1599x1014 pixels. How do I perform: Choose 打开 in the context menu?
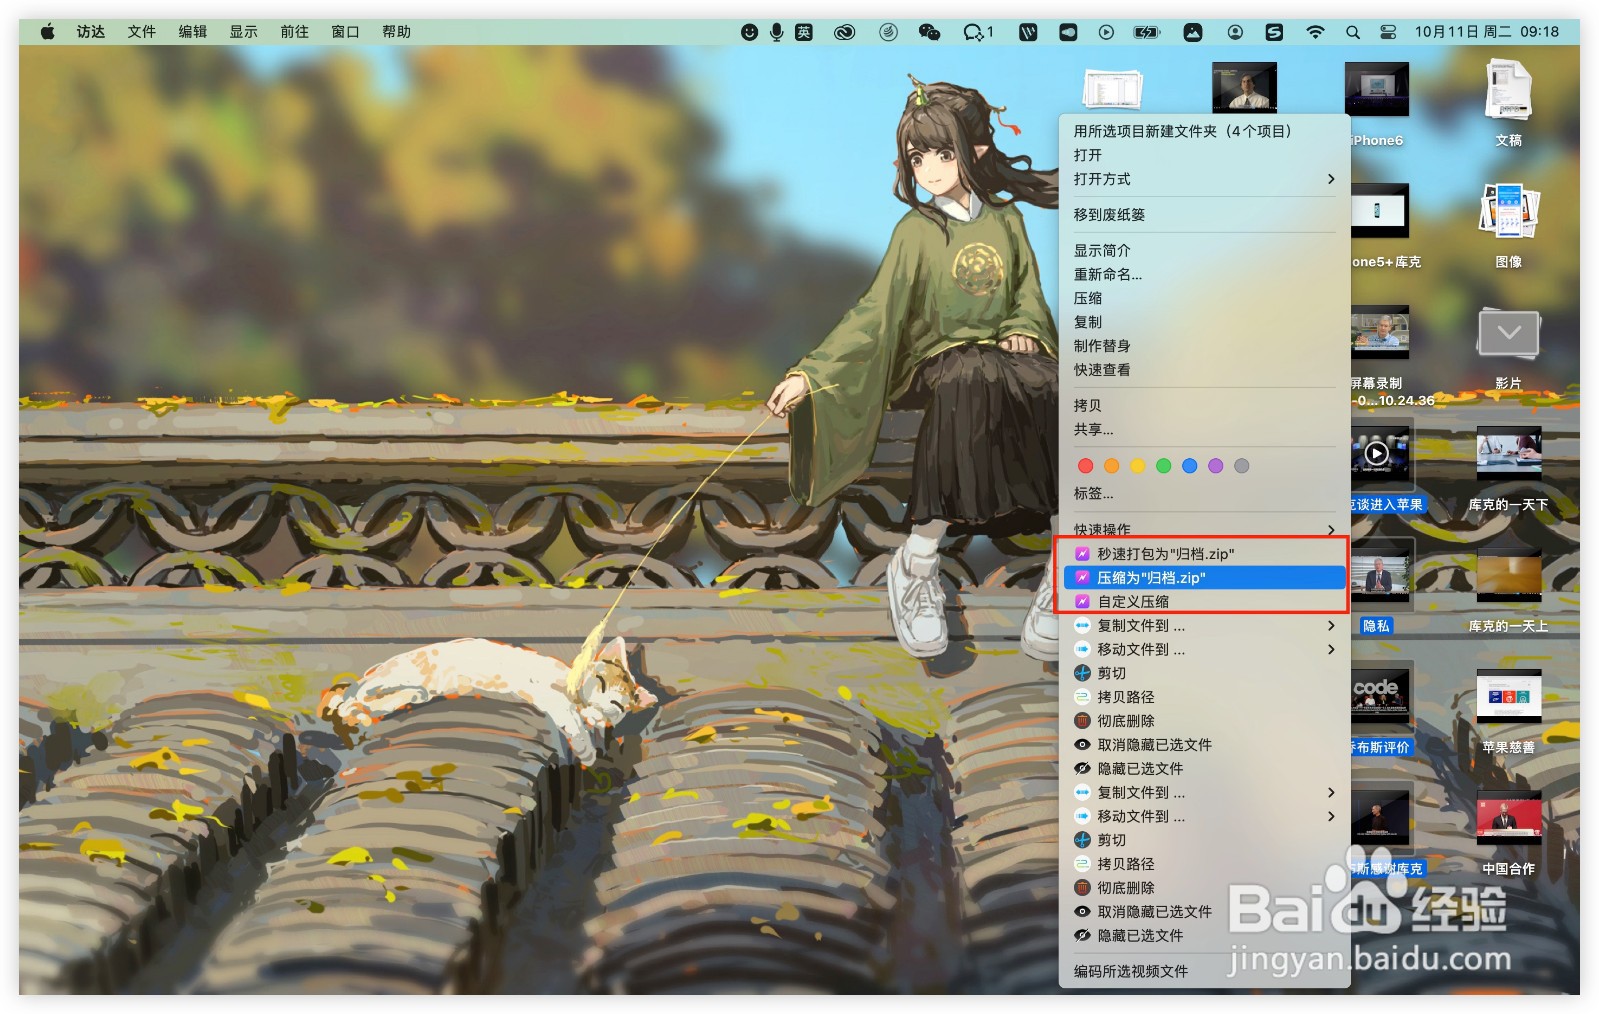[1204, 155]
